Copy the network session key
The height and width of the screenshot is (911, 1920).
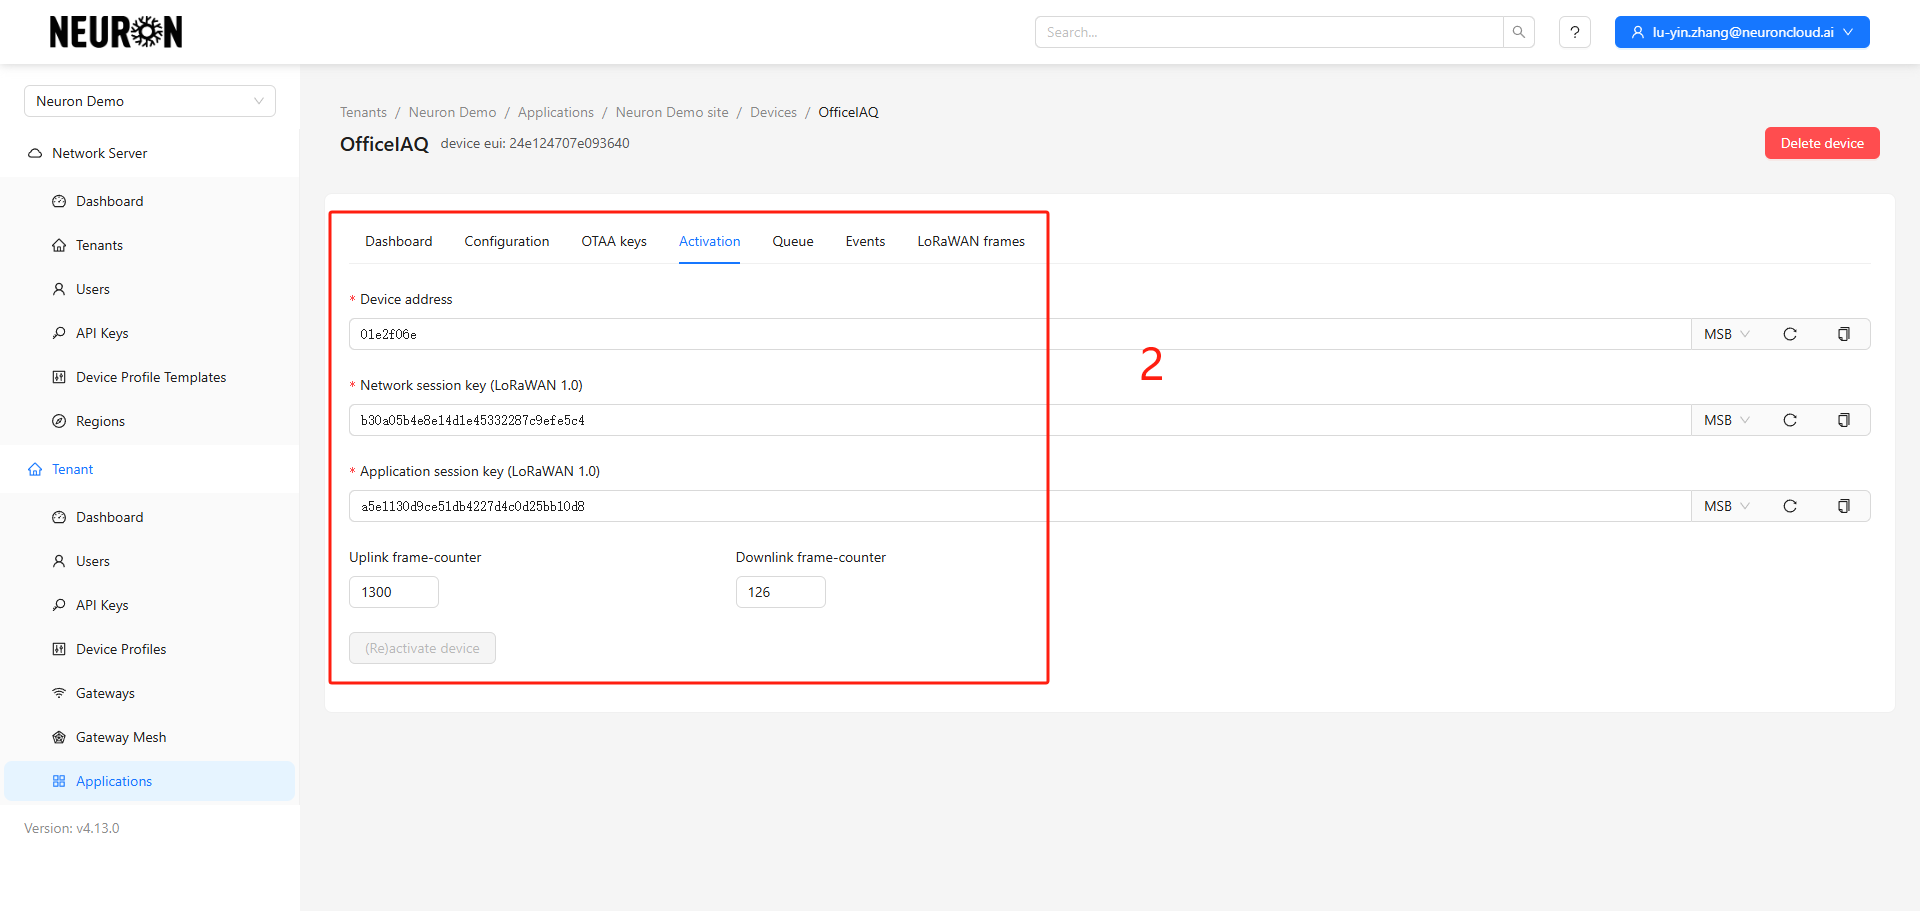1844,420
